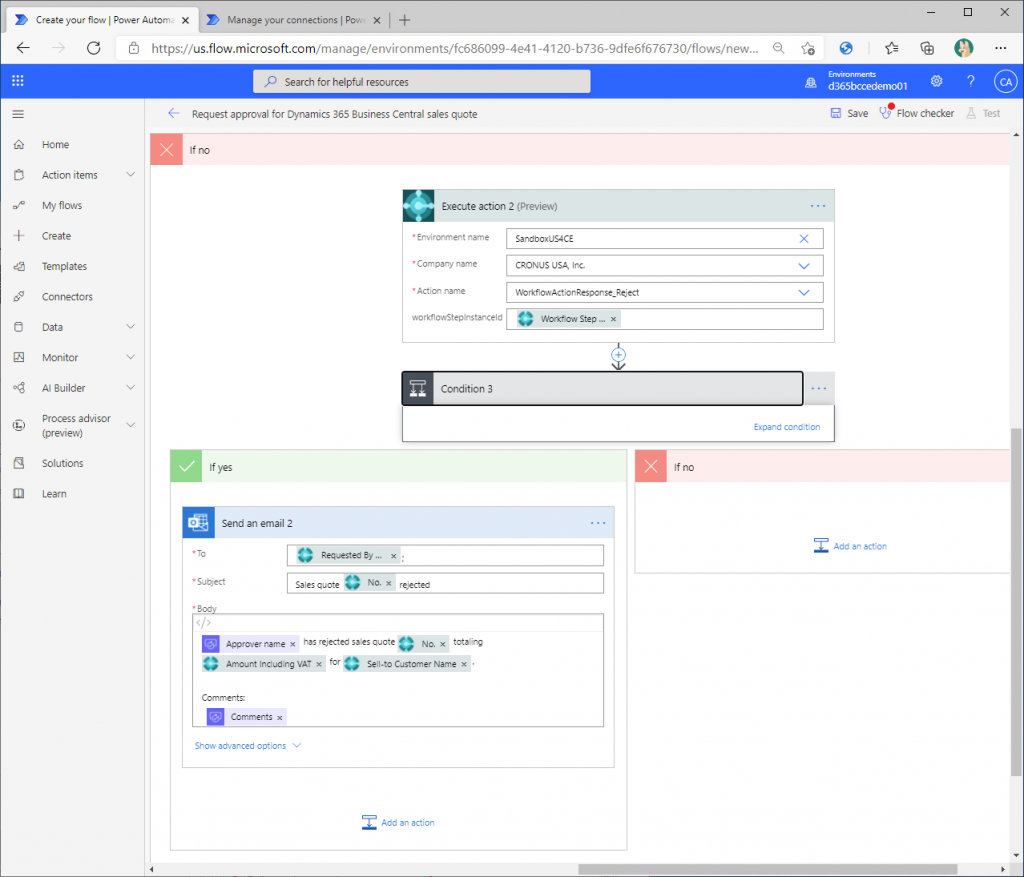Switch to Manage your connections tab
Screen dimensions: 1024x877
pos(295,20)
